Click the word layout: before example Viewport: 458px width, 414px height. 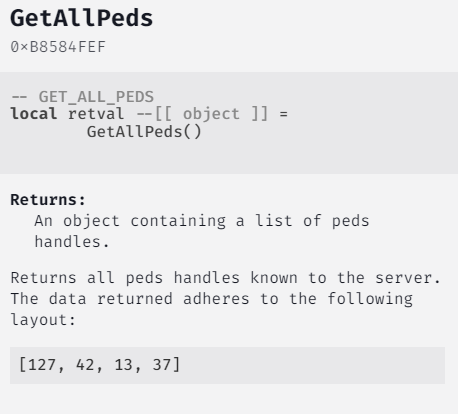click(x=43, y=320)
